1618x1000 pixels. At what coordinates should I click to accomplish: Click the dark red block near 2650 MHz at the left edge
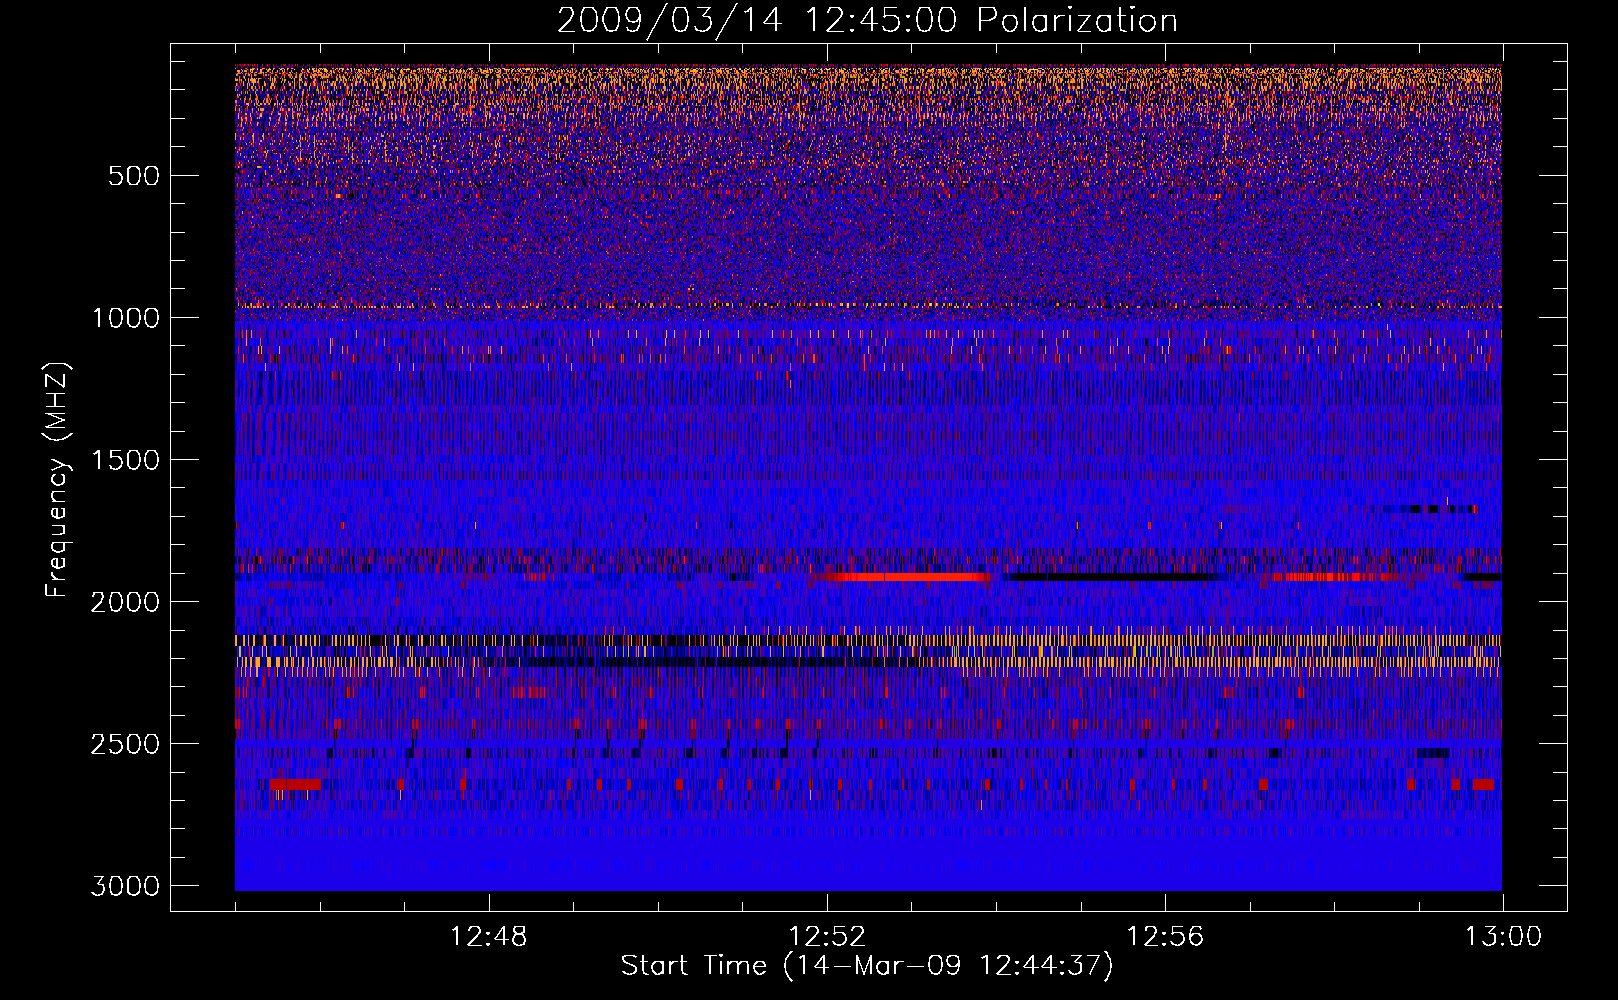coord(296,785)
